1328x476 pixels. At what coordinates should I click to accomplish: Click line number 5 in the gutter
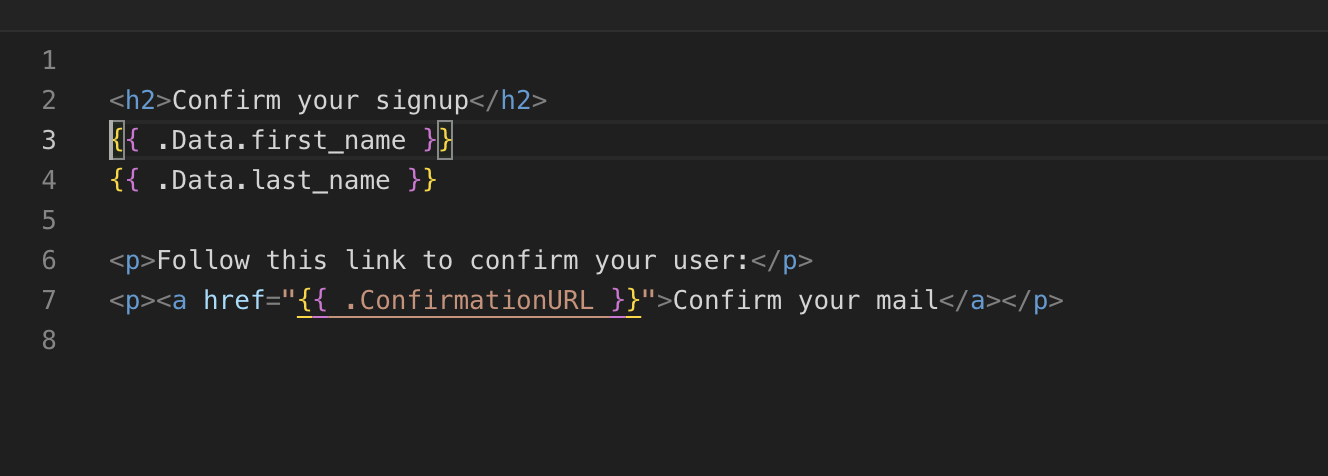coord(49,221)
